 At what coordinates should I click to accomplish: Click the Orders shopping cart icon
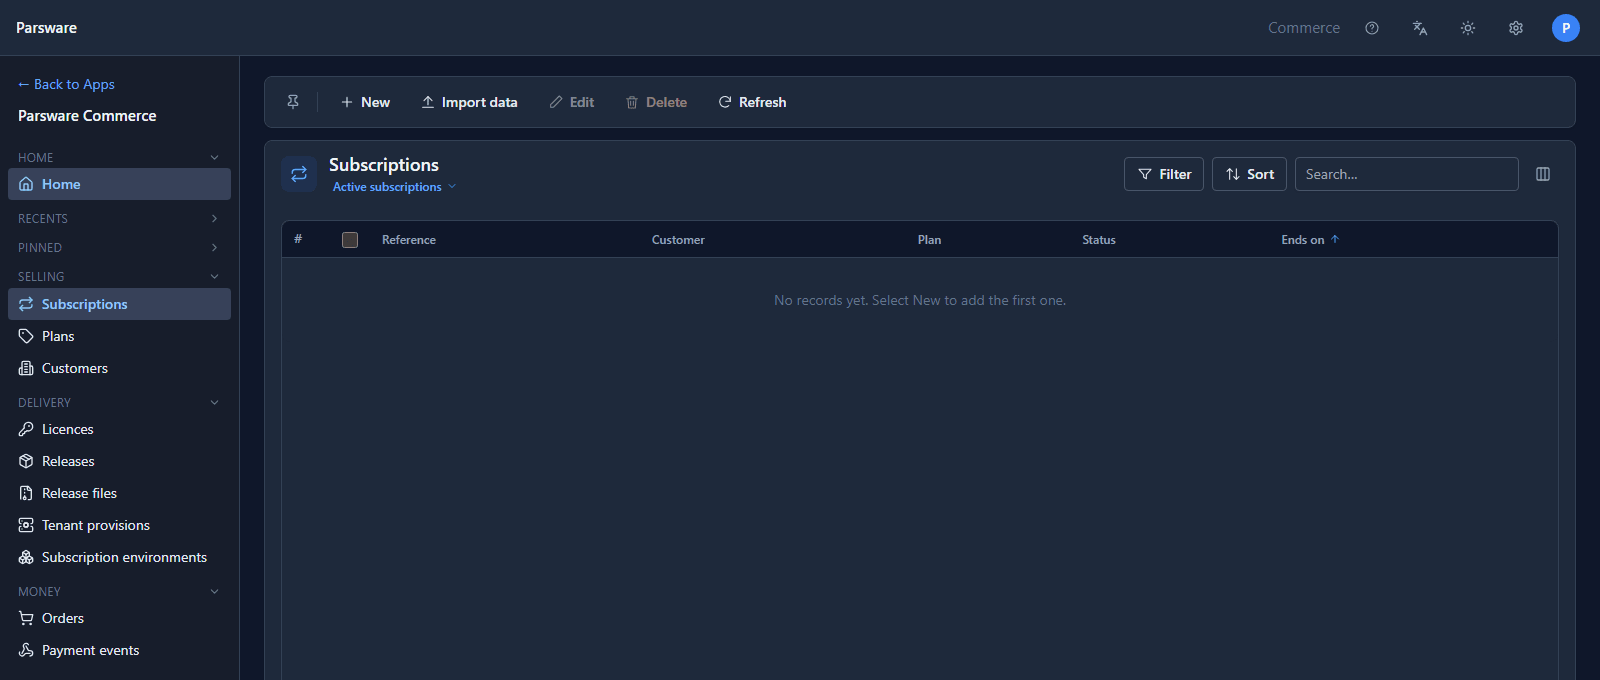click(x=26, y=618)
